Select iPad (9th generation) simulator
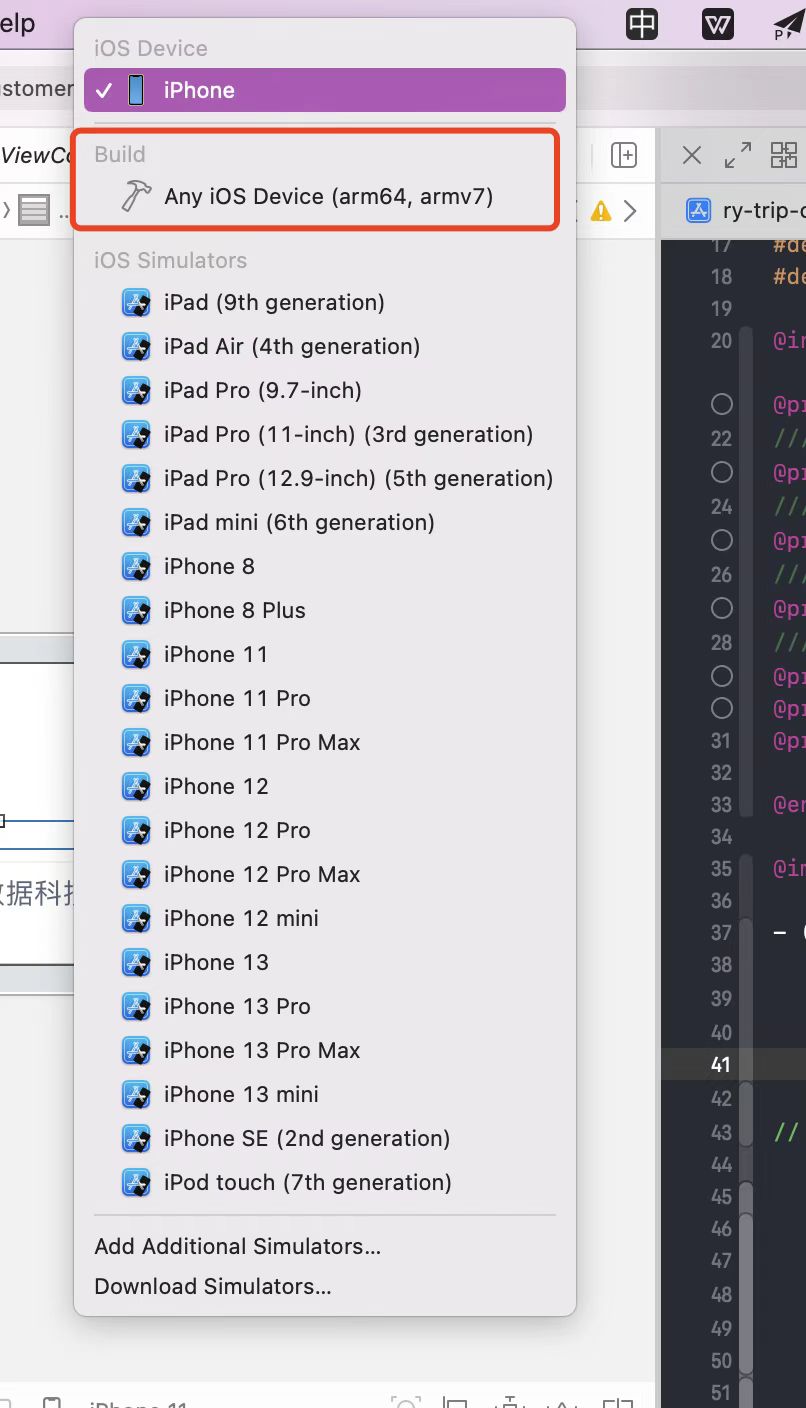 tap(325, 302)
